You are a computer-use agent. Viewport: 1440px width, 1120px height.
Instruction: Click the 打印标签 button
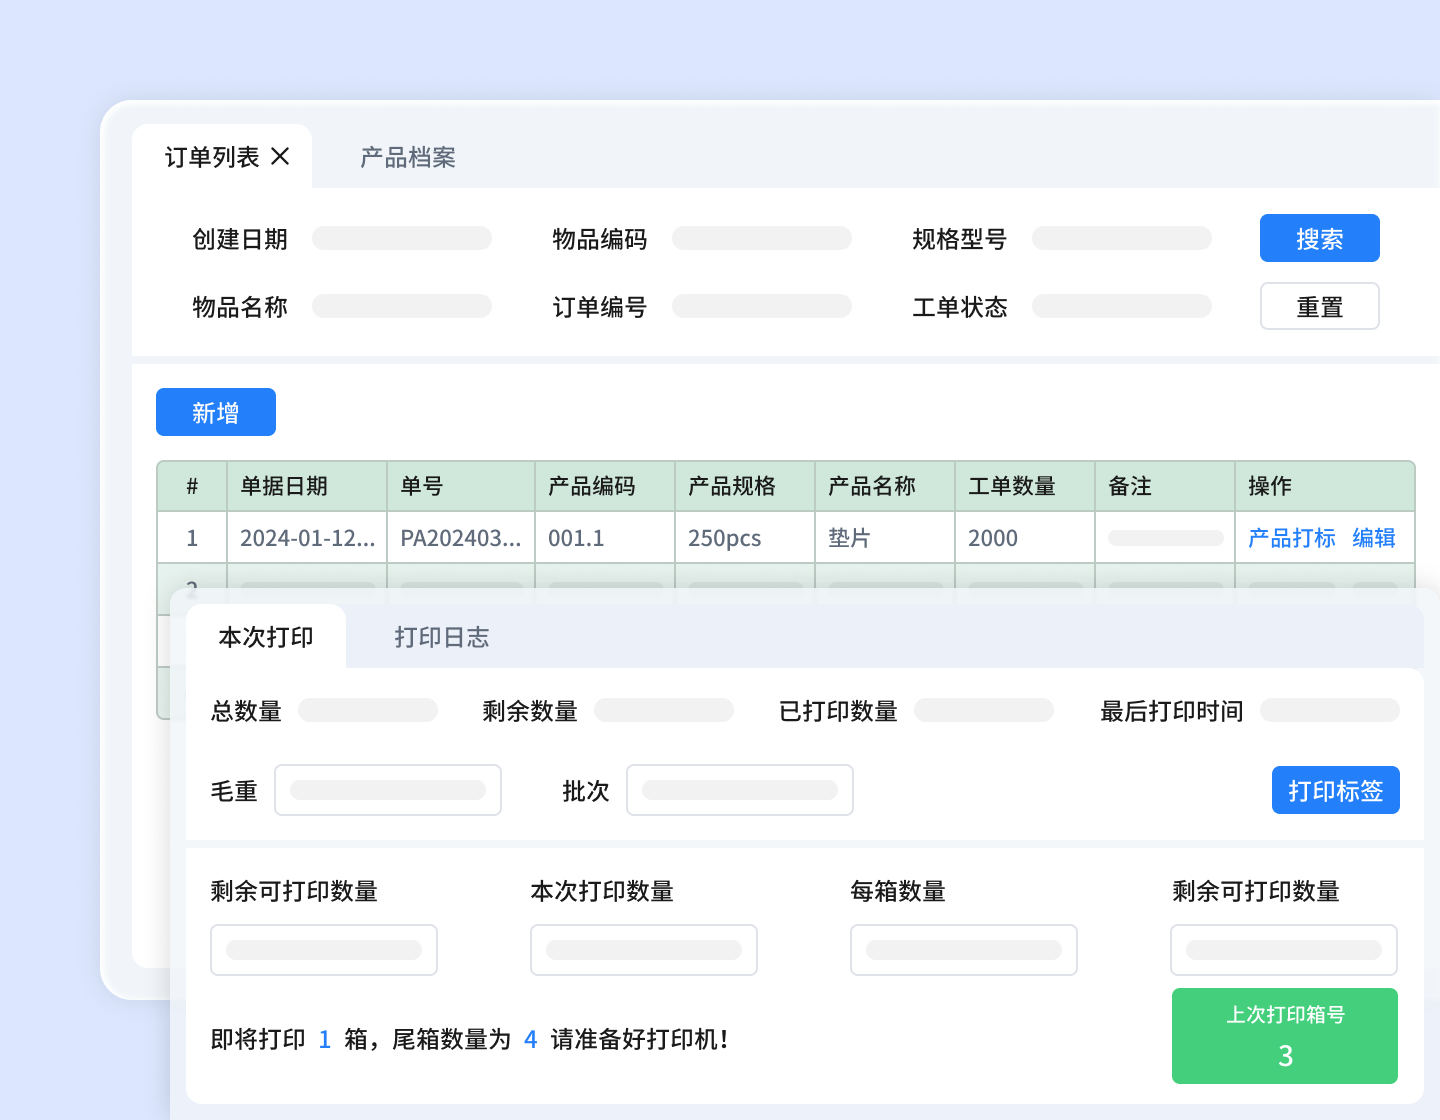[x=1336, y=790]
